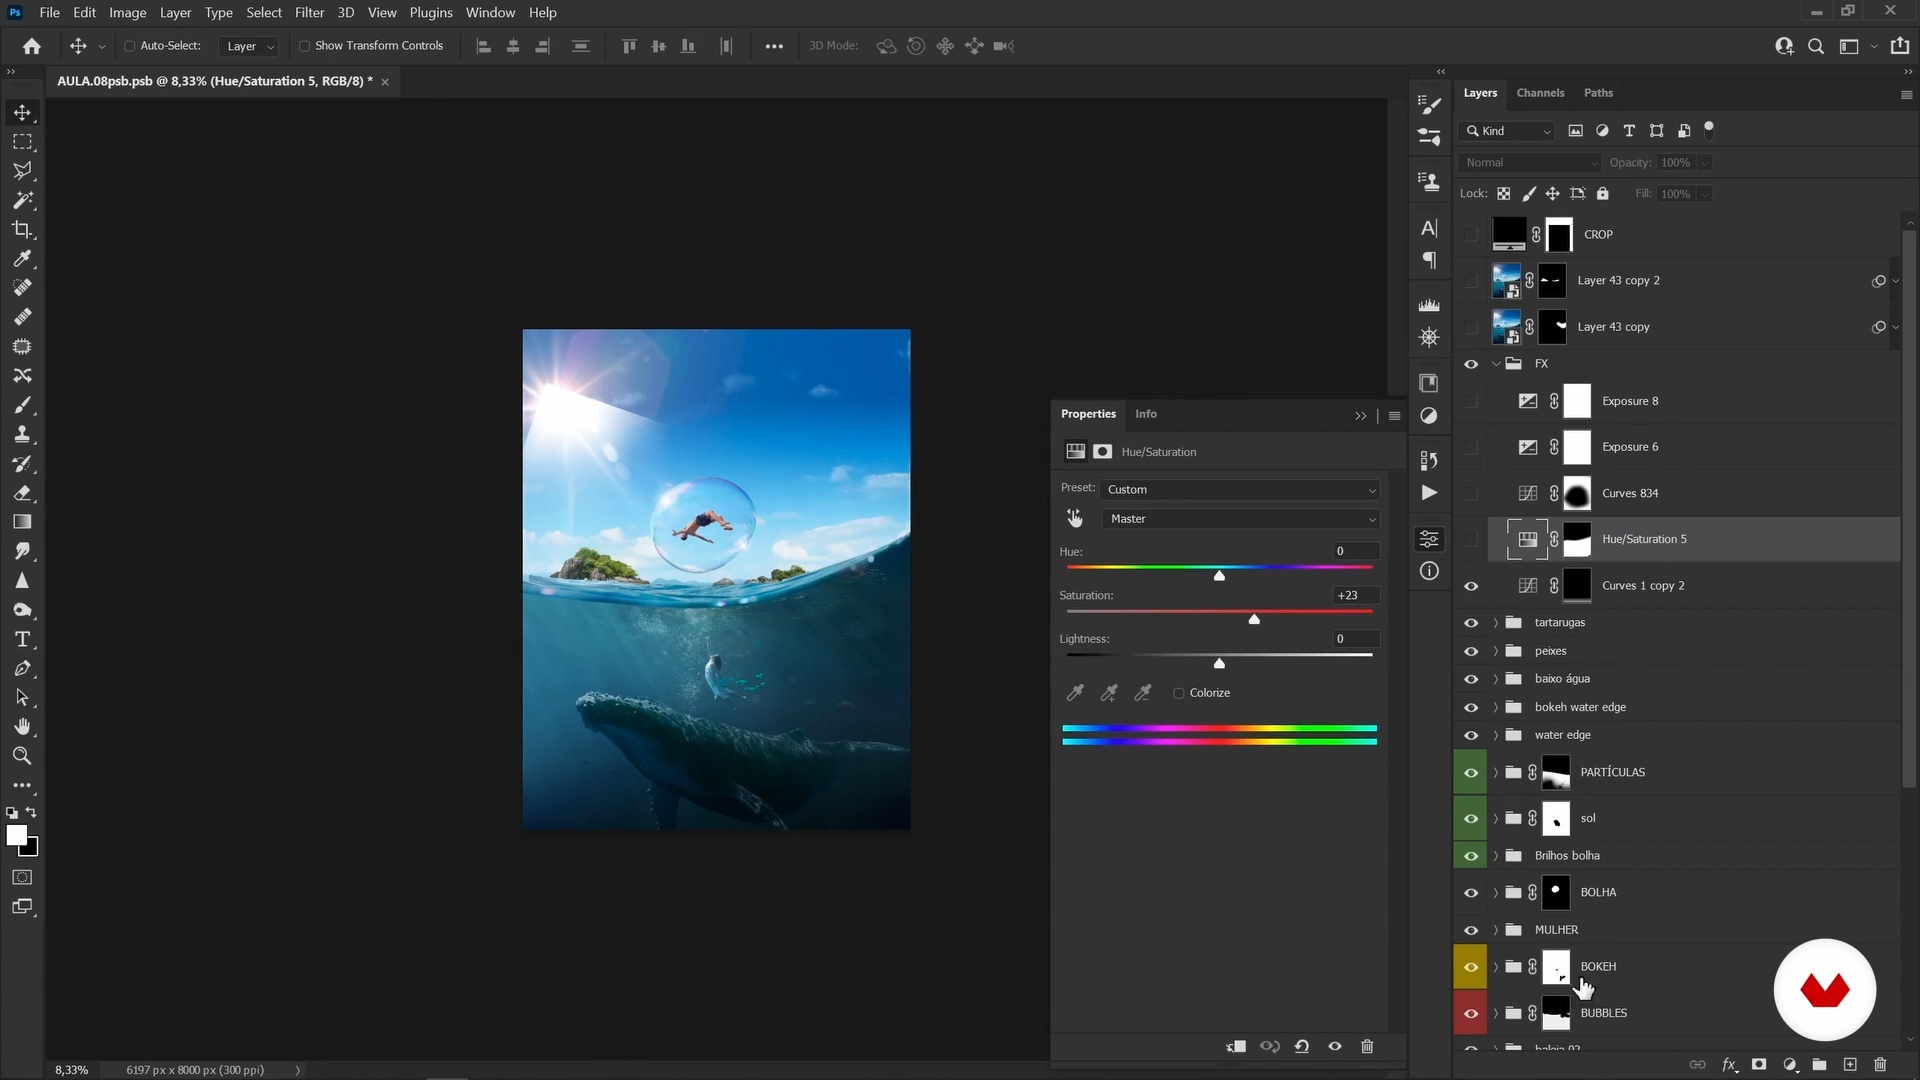
Task: Click the Hue/Saturation 5 layer mask thumbnail
Action: tap(1577, 540)
